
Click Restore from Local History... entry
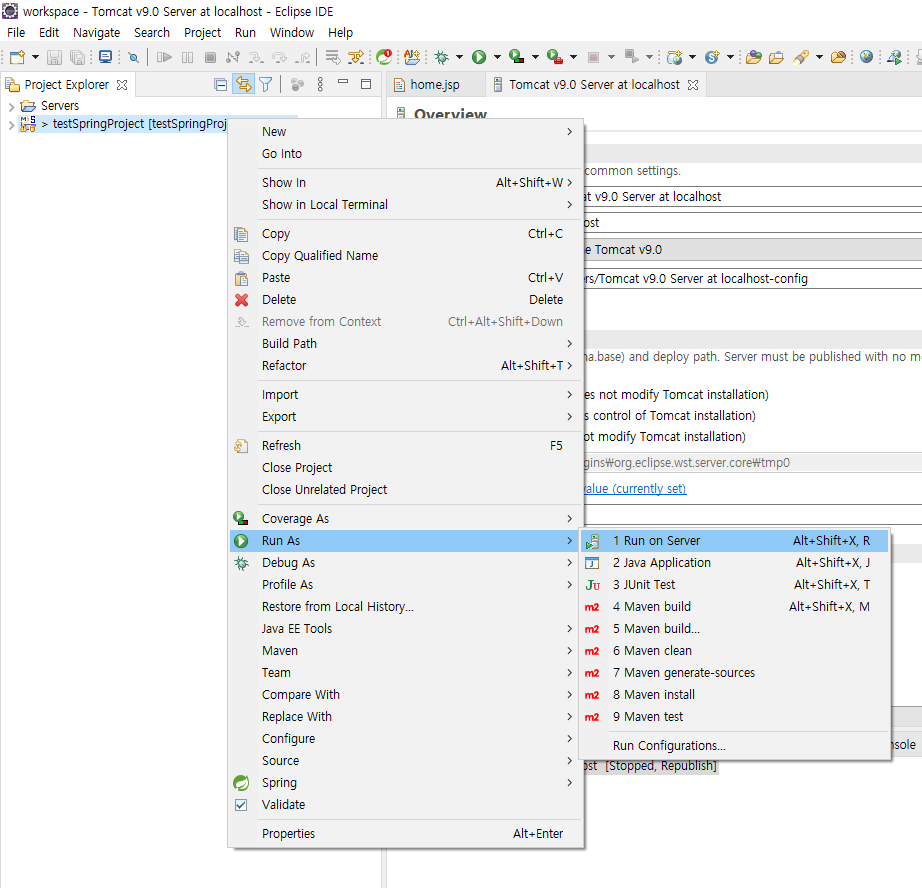[406, 606]
